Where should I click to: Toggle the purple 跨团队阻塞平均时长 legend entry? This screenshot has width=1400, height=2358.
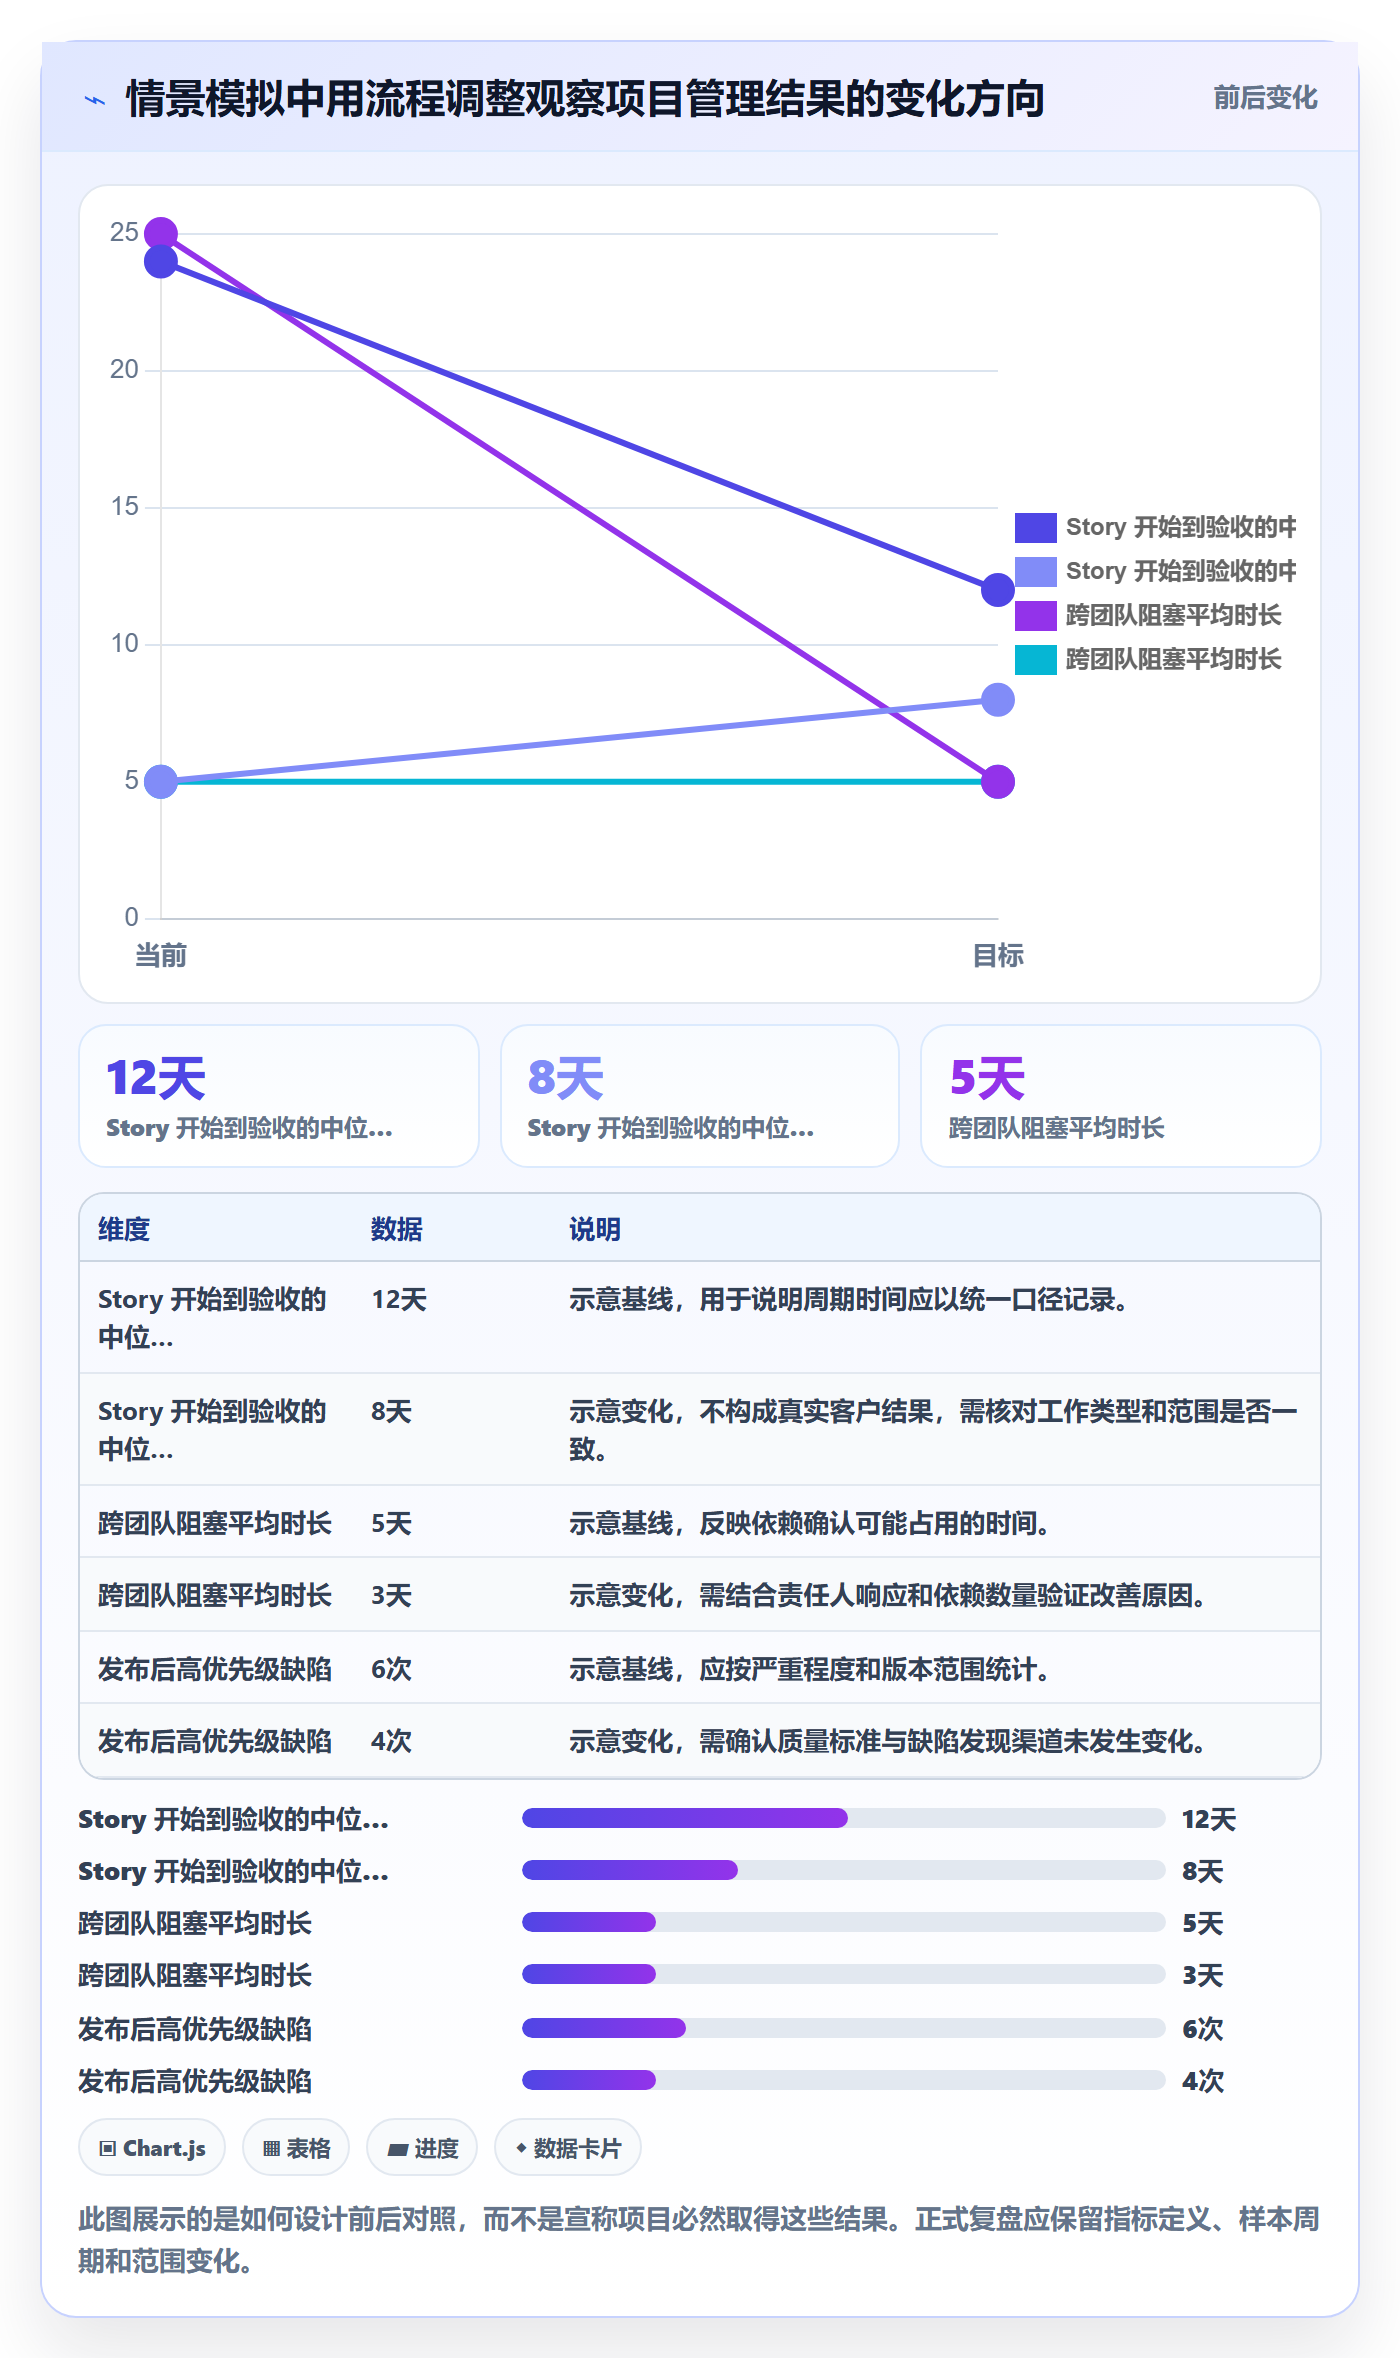click(1148, 615)
